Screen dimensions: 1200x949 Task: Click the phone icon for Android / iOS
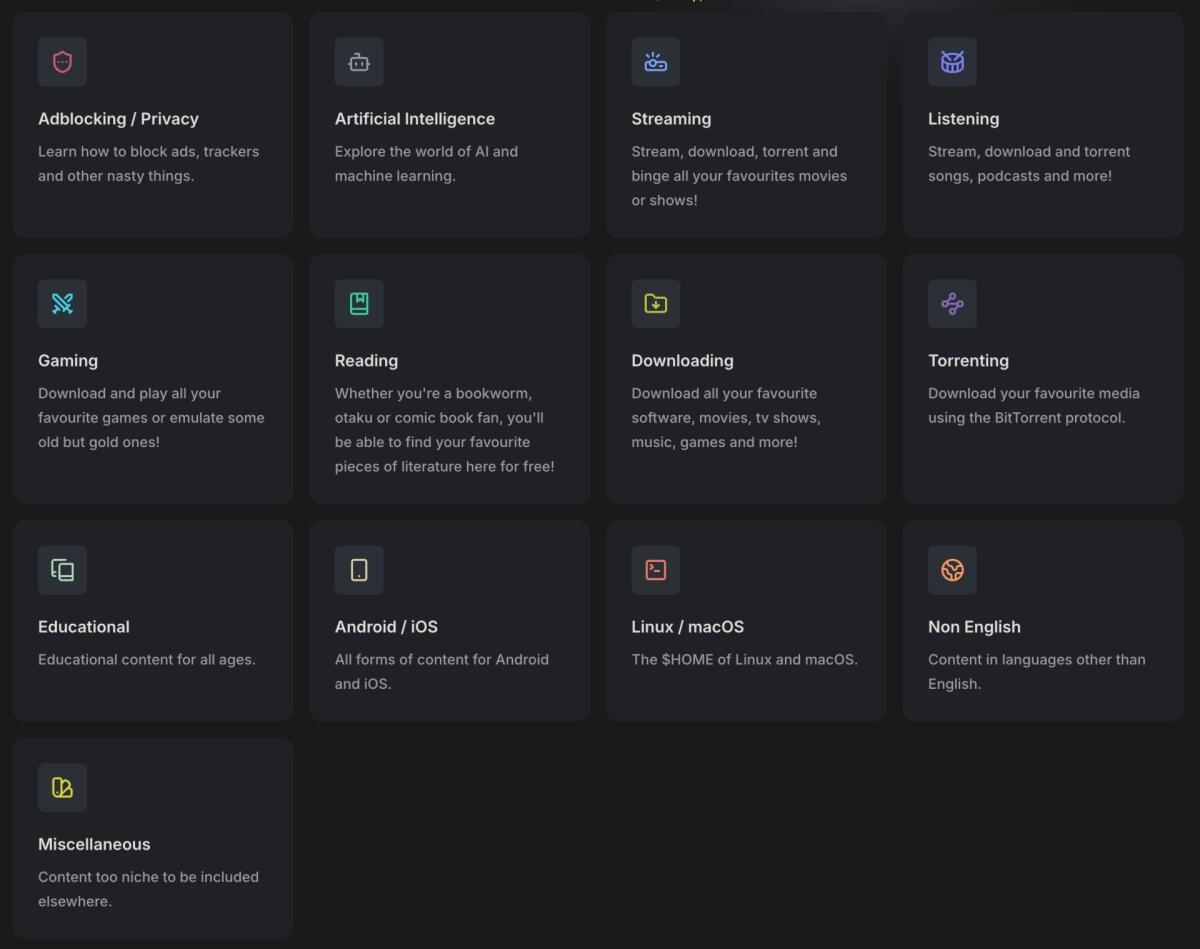point(359,570)
